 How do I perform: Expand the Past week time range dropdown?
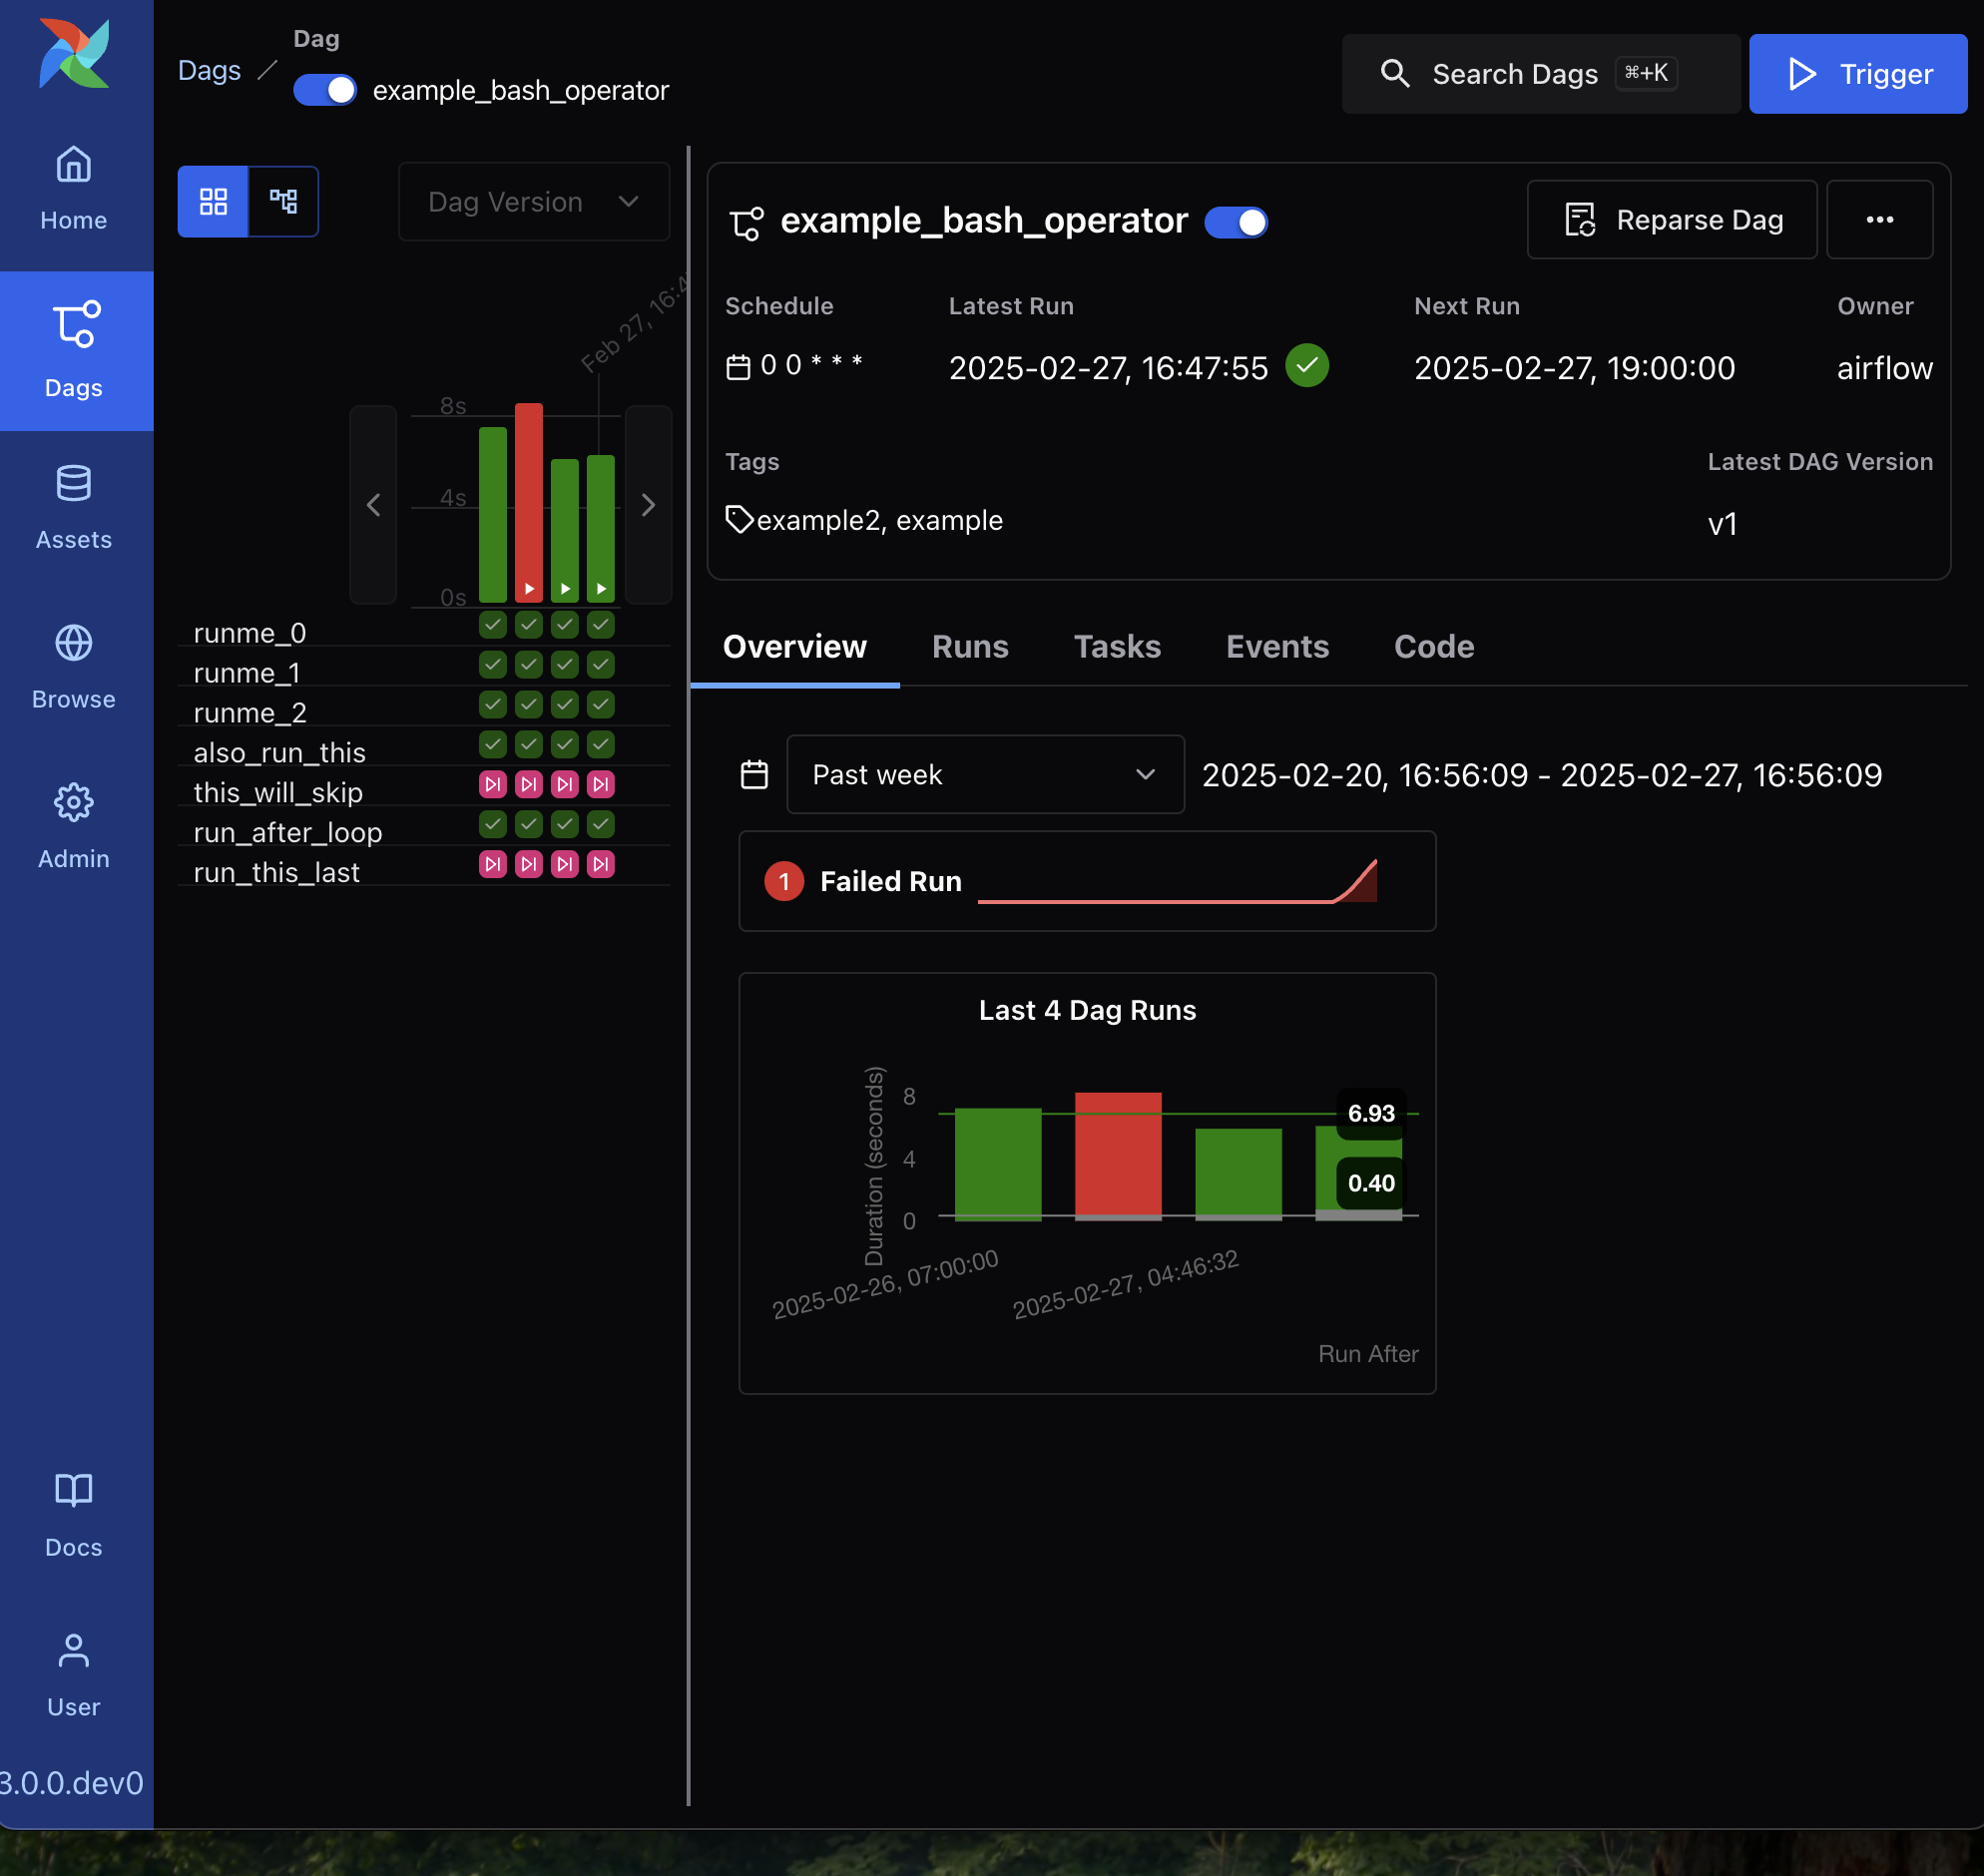pos(985,775)
